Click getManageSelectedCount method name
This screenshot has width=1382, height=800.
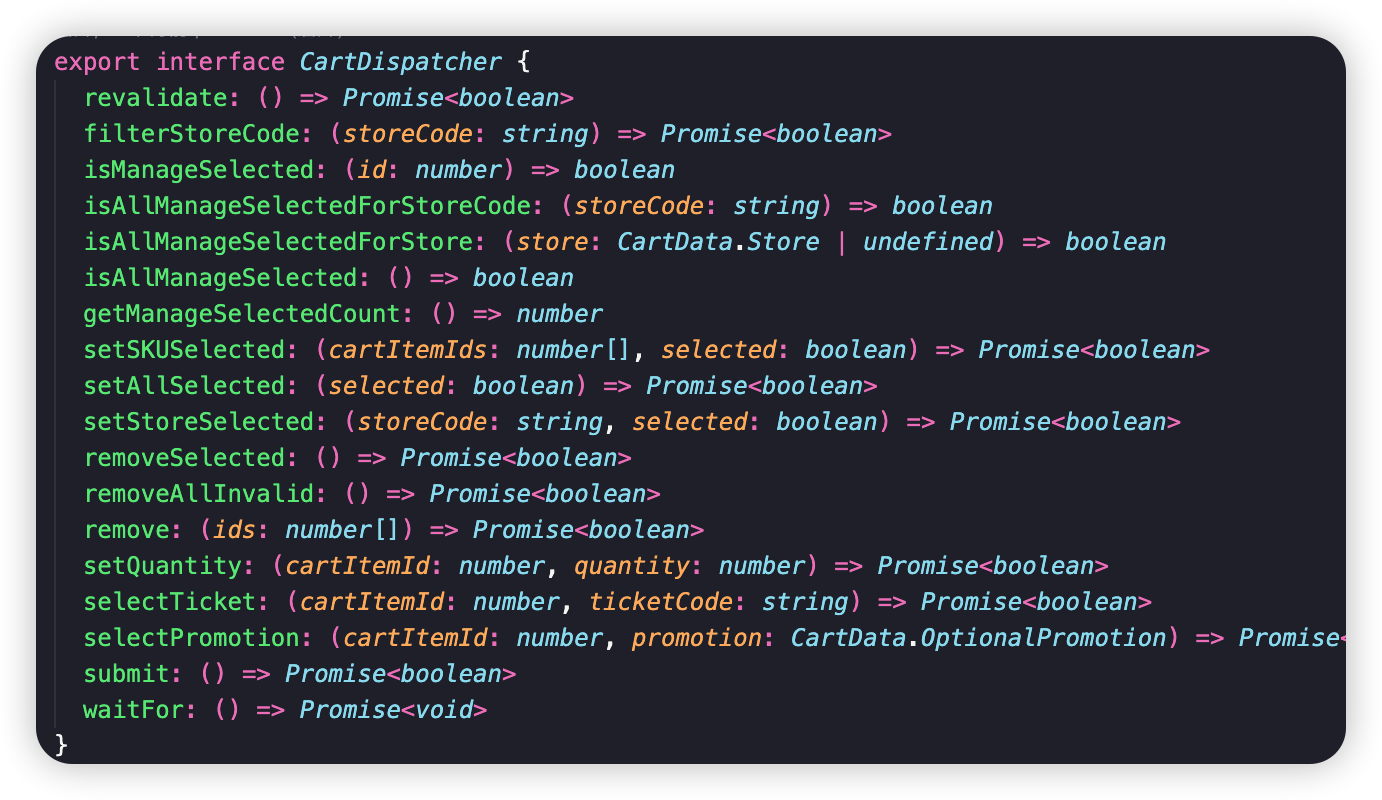pos(241,314)
